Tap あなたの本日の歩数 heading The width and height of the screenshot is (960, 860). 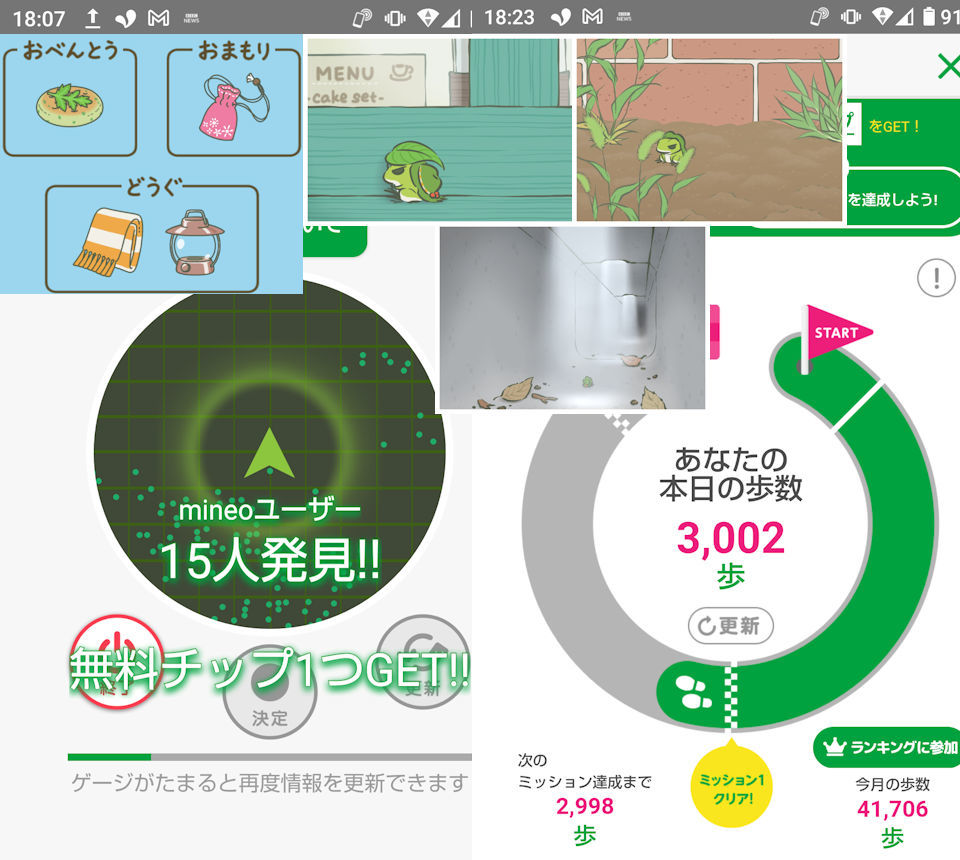pos(730,474)
